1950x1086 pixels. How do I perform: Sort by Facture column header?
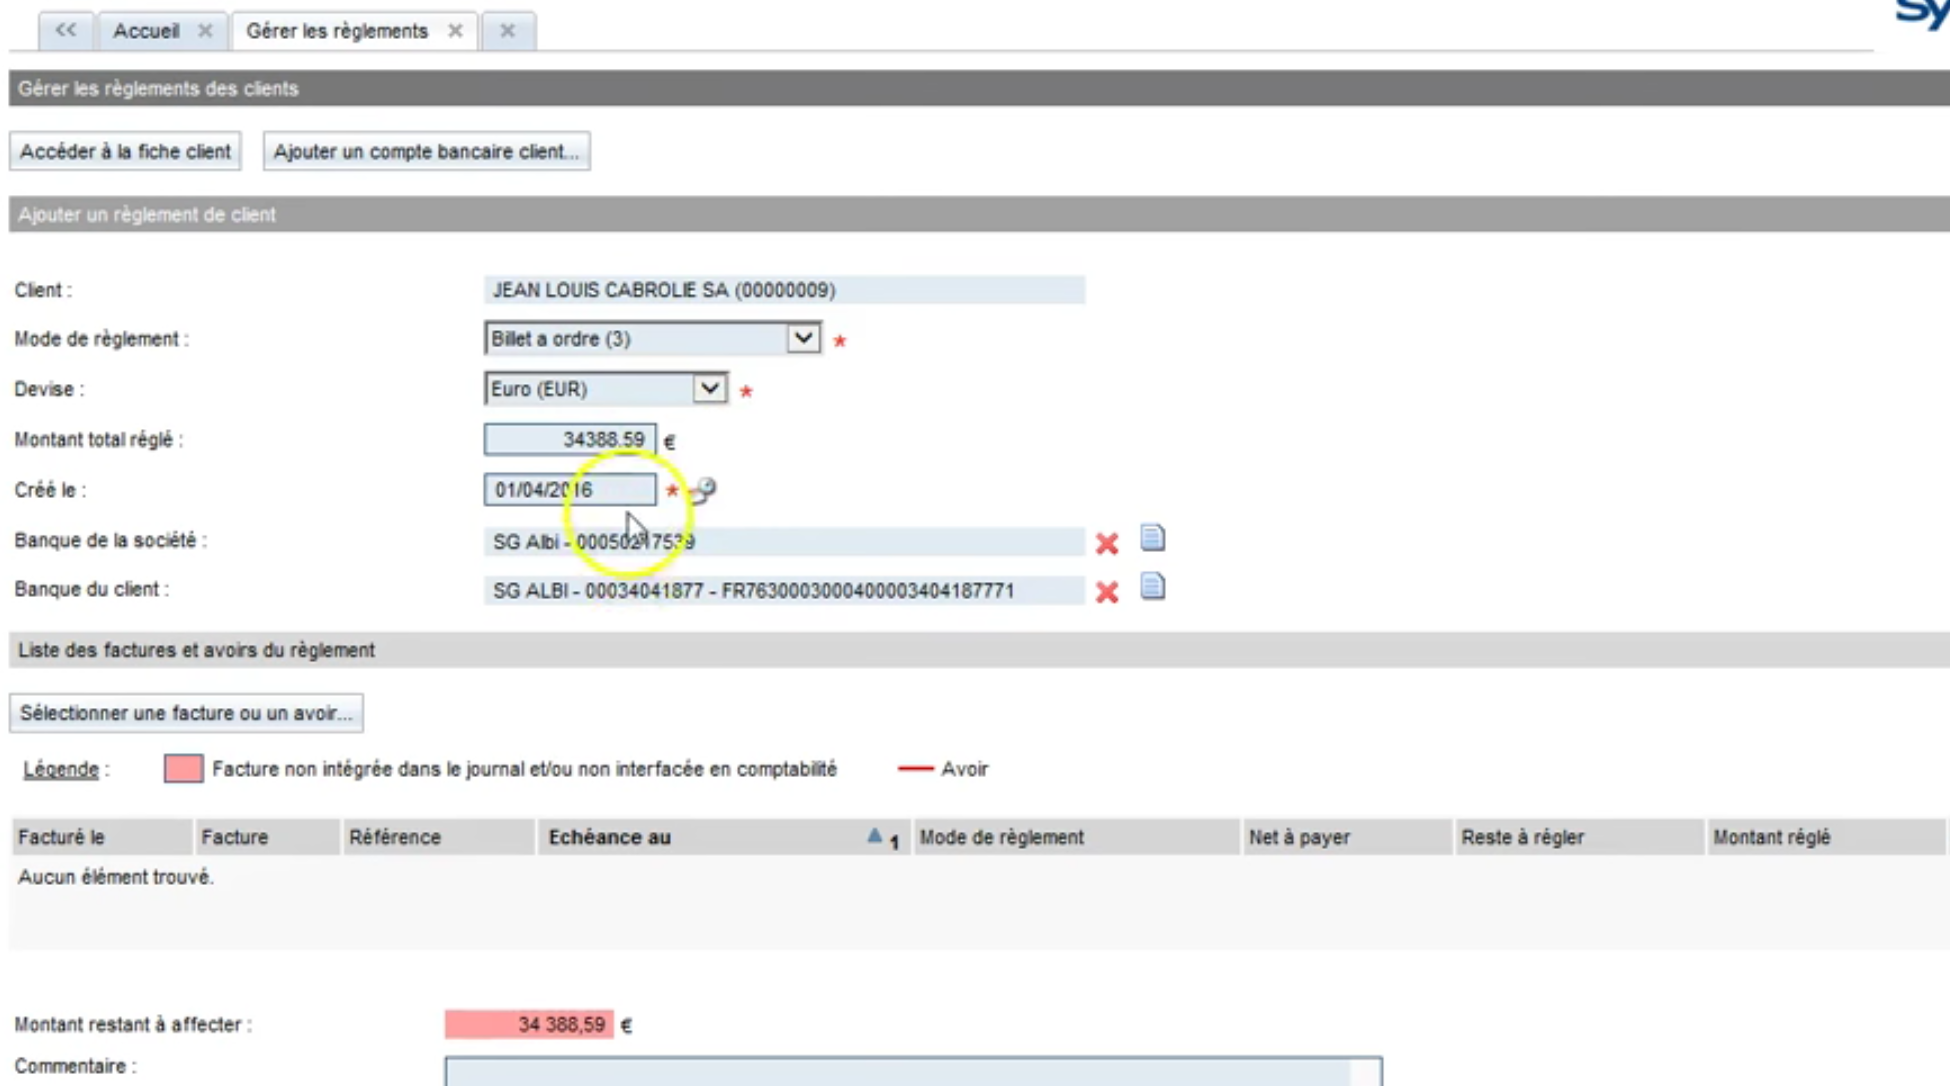coord(267,837)
